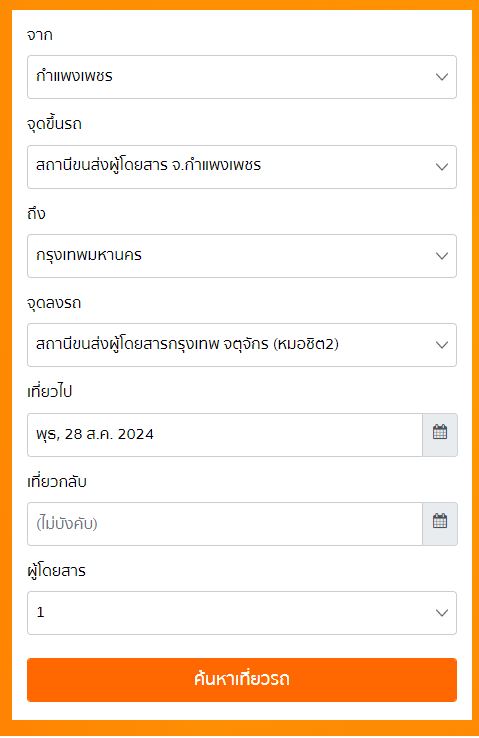
Task: Click the จุดขึ้นรถ field label
Action: (54, 124)
